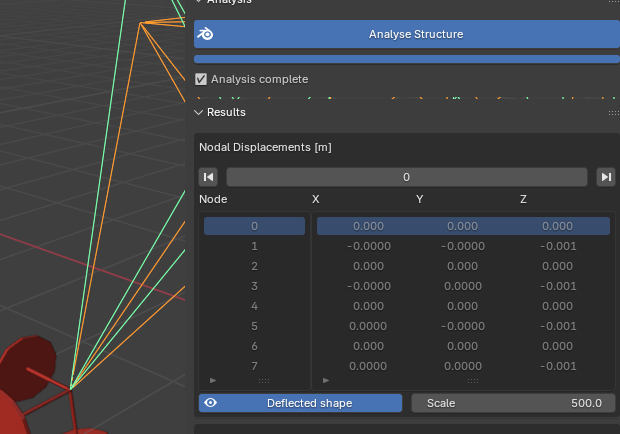
Task: Jump to the last node index
Action: coord(605,177)
